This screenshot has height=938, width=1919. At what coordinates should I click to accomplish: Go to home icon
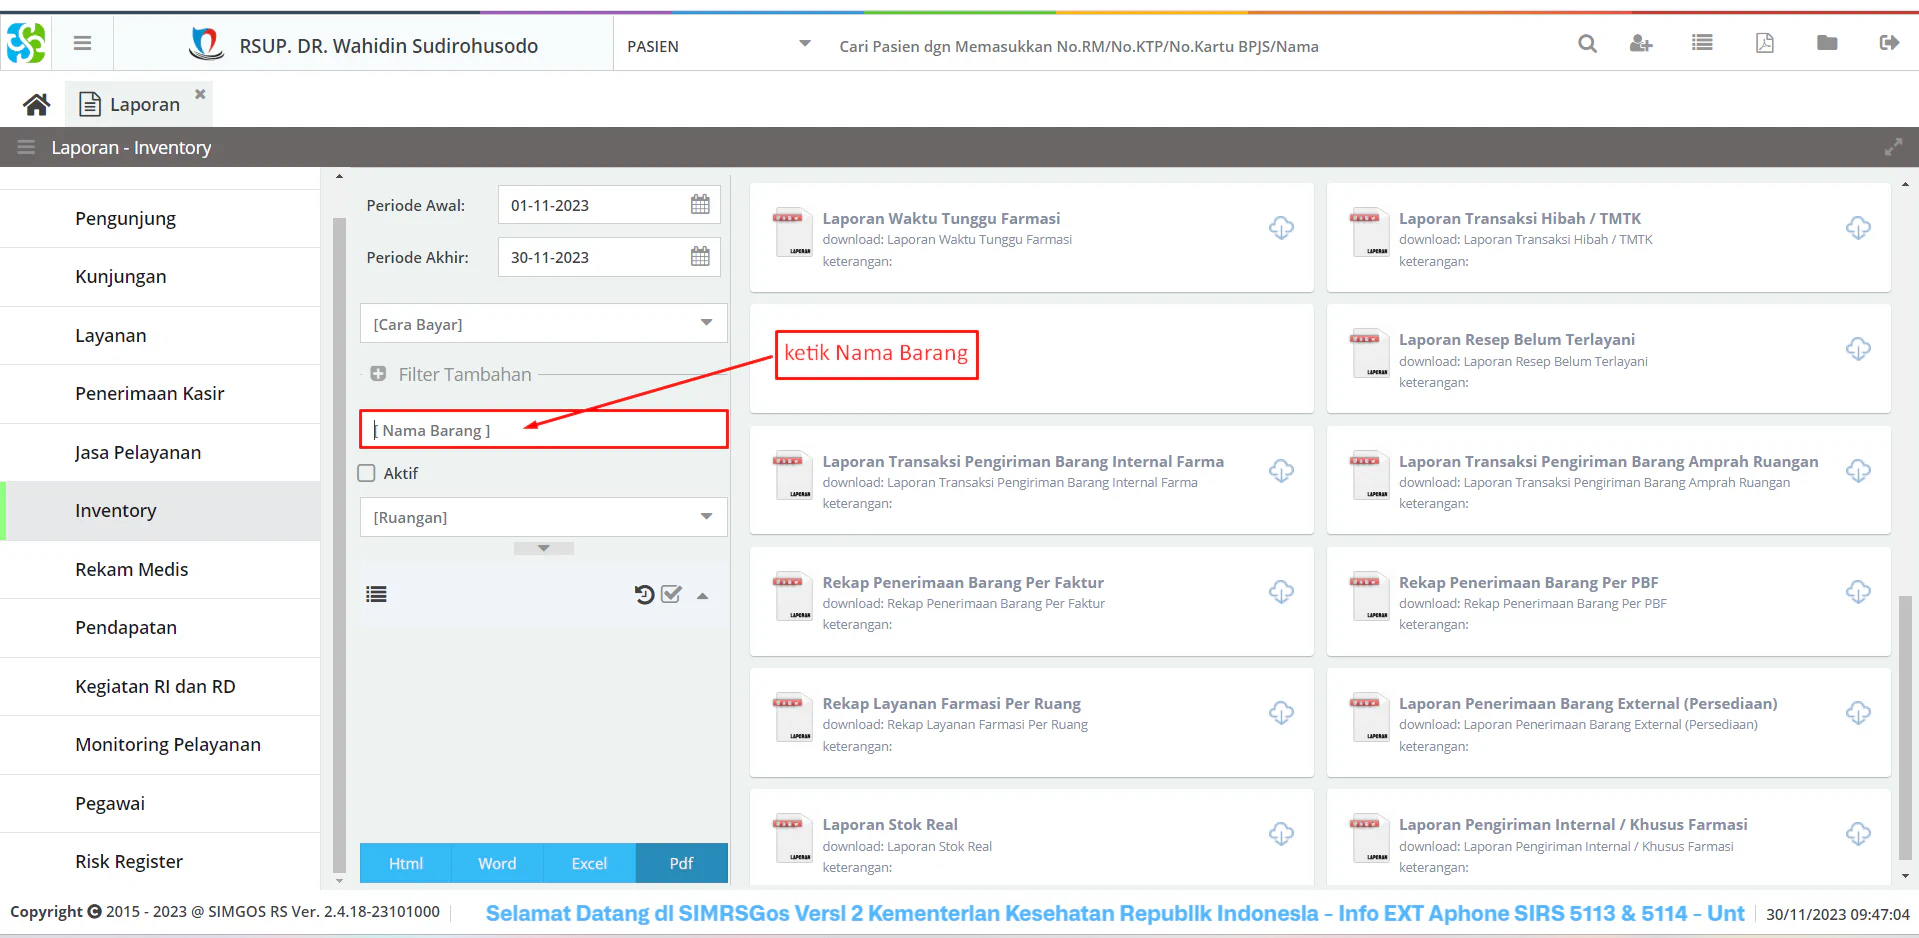(x=37, y=104)
